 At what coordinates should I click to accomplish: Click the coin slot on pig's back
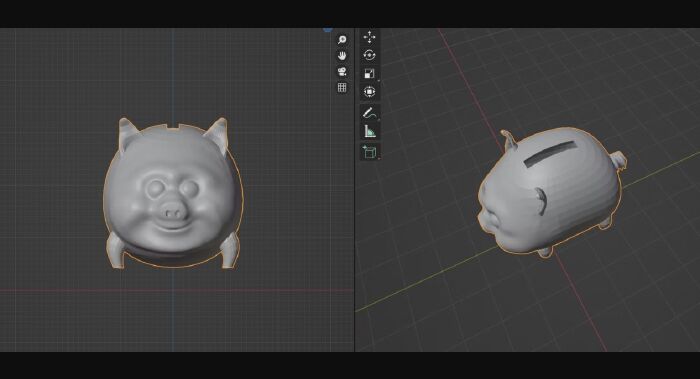click(550, 154)
